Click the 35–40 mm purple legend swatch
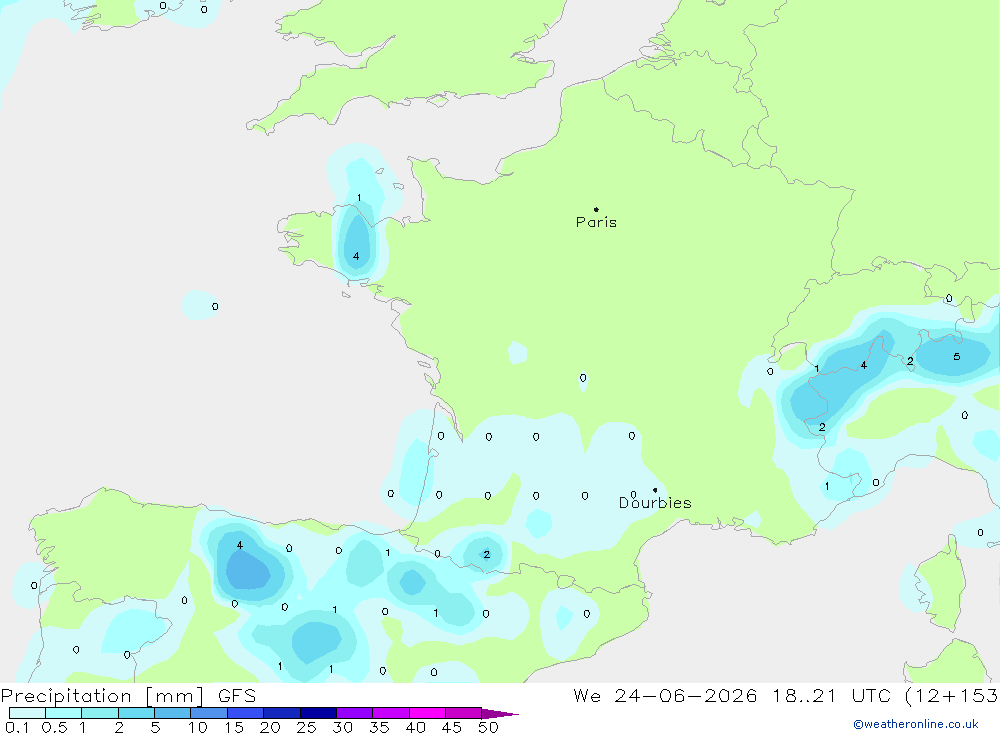Image resolution: width=1000 pixels, height=733 pixels. 391,713
